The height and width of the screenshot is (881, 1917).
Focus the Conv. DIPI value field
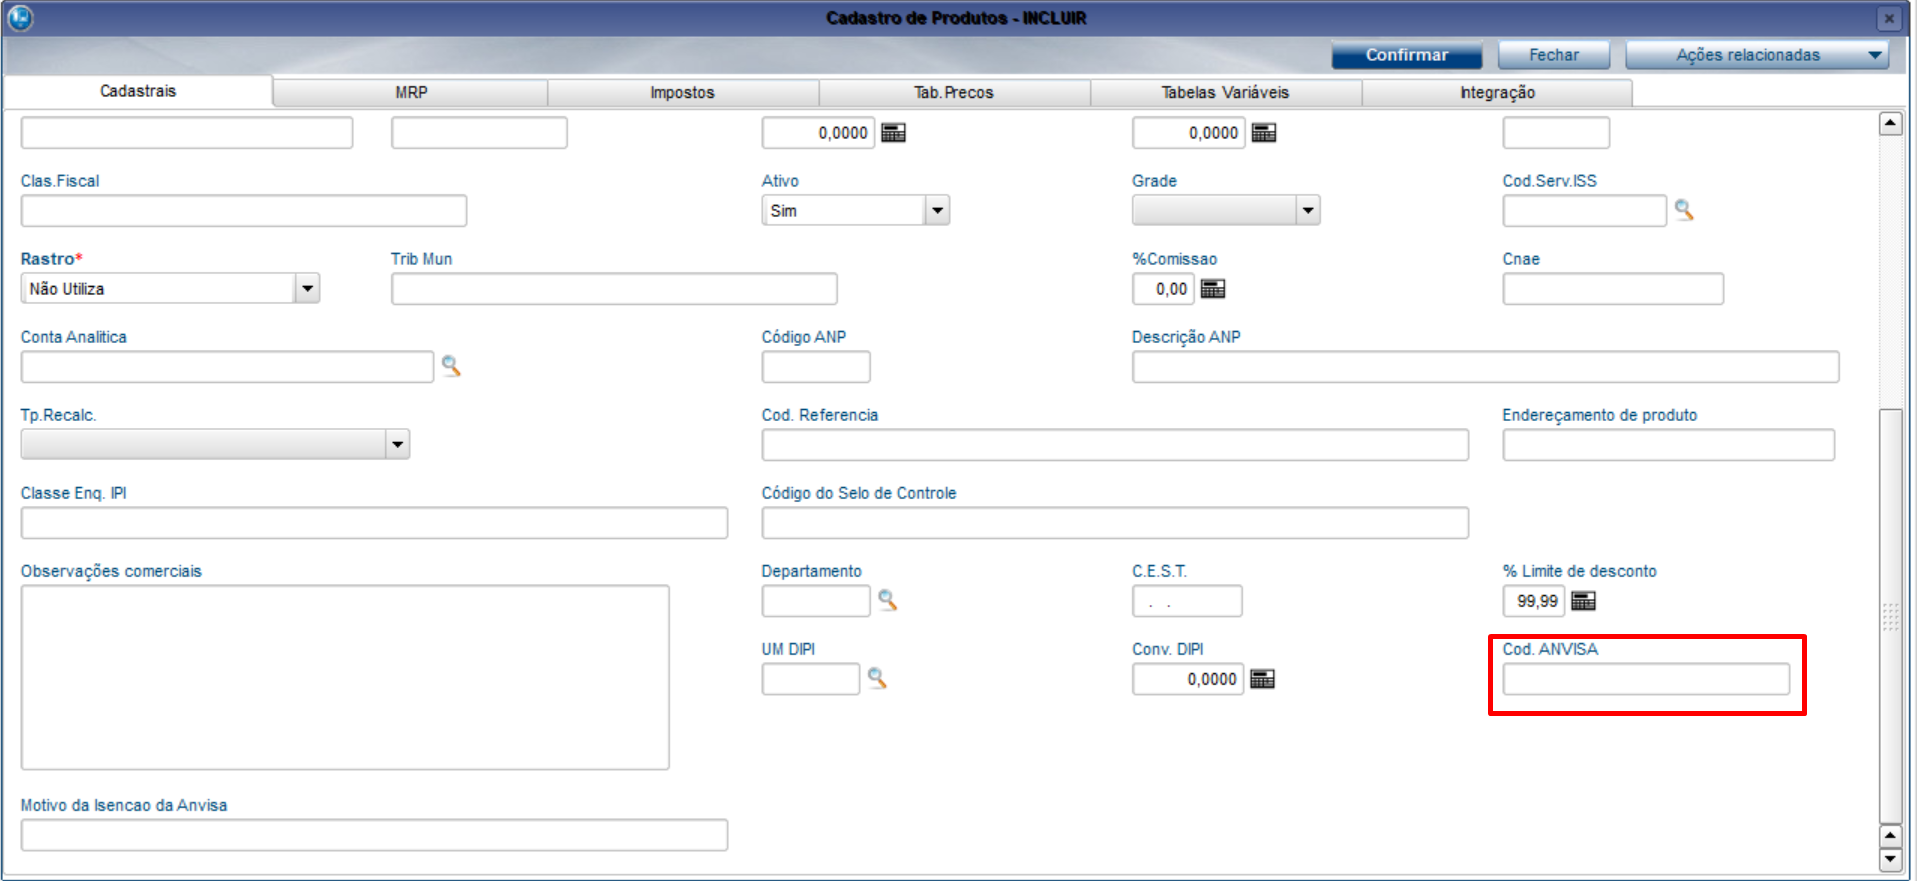pos(1188,679)
